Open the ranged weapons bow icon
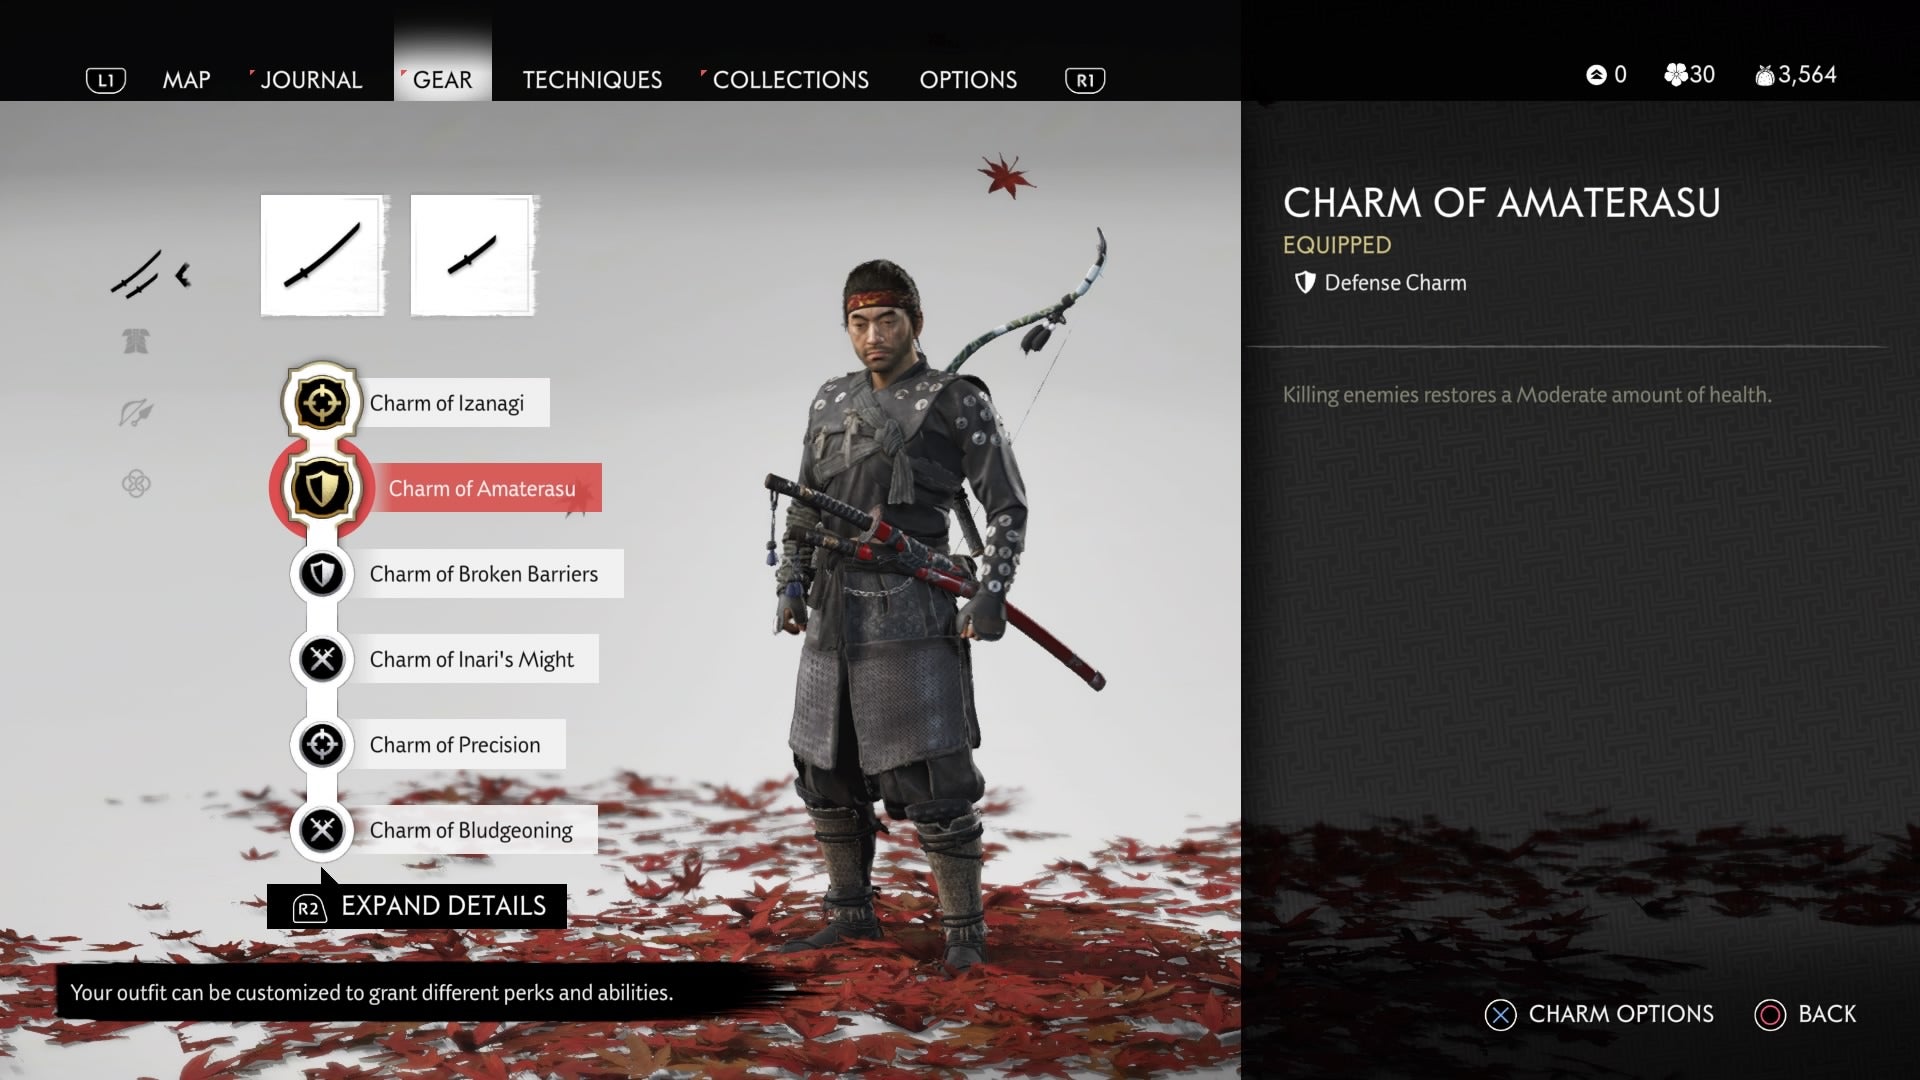The image size is (1920, 1080). tap(136, 413)
